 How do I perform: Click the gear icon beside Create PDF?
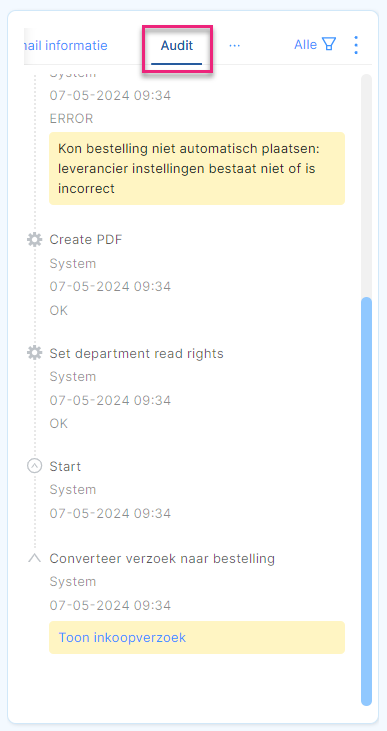pyautogui.click(x=34, y=240)
